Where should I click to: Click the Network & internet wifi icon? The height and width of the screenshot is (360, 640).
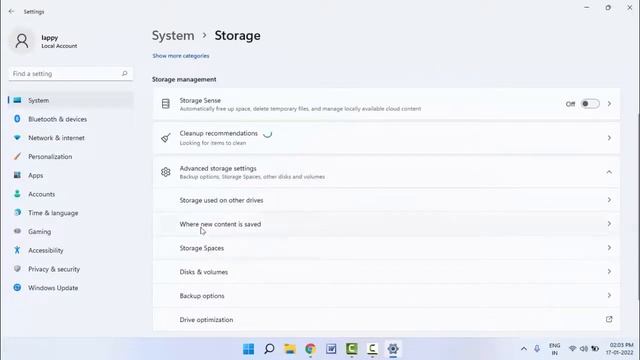coord(17,138)
